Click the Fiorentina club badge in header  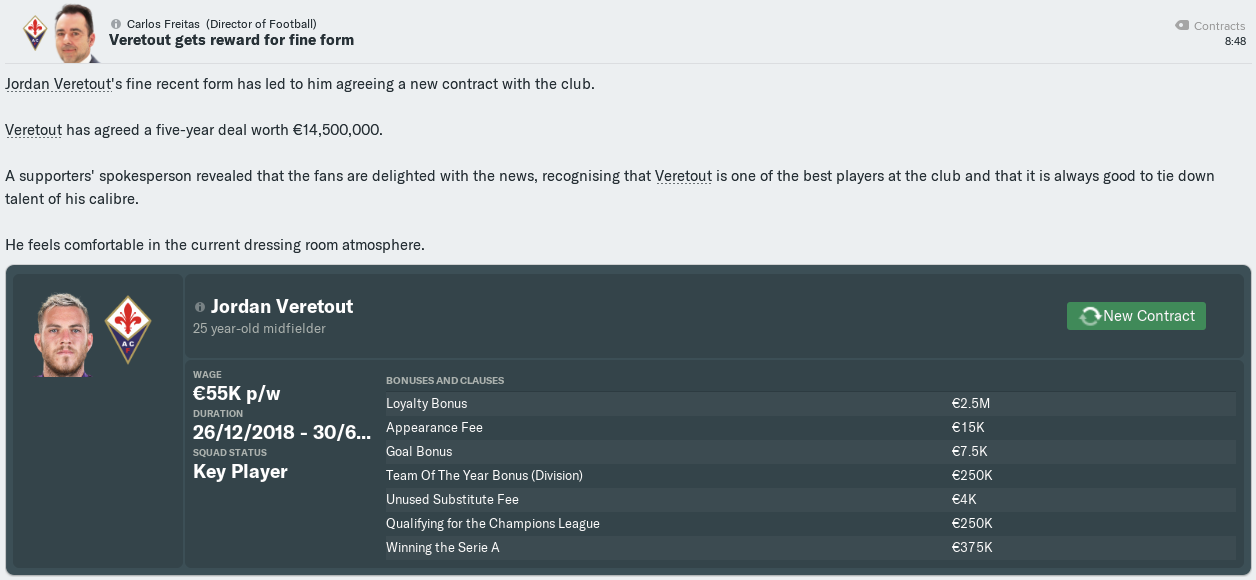(35, 33)
